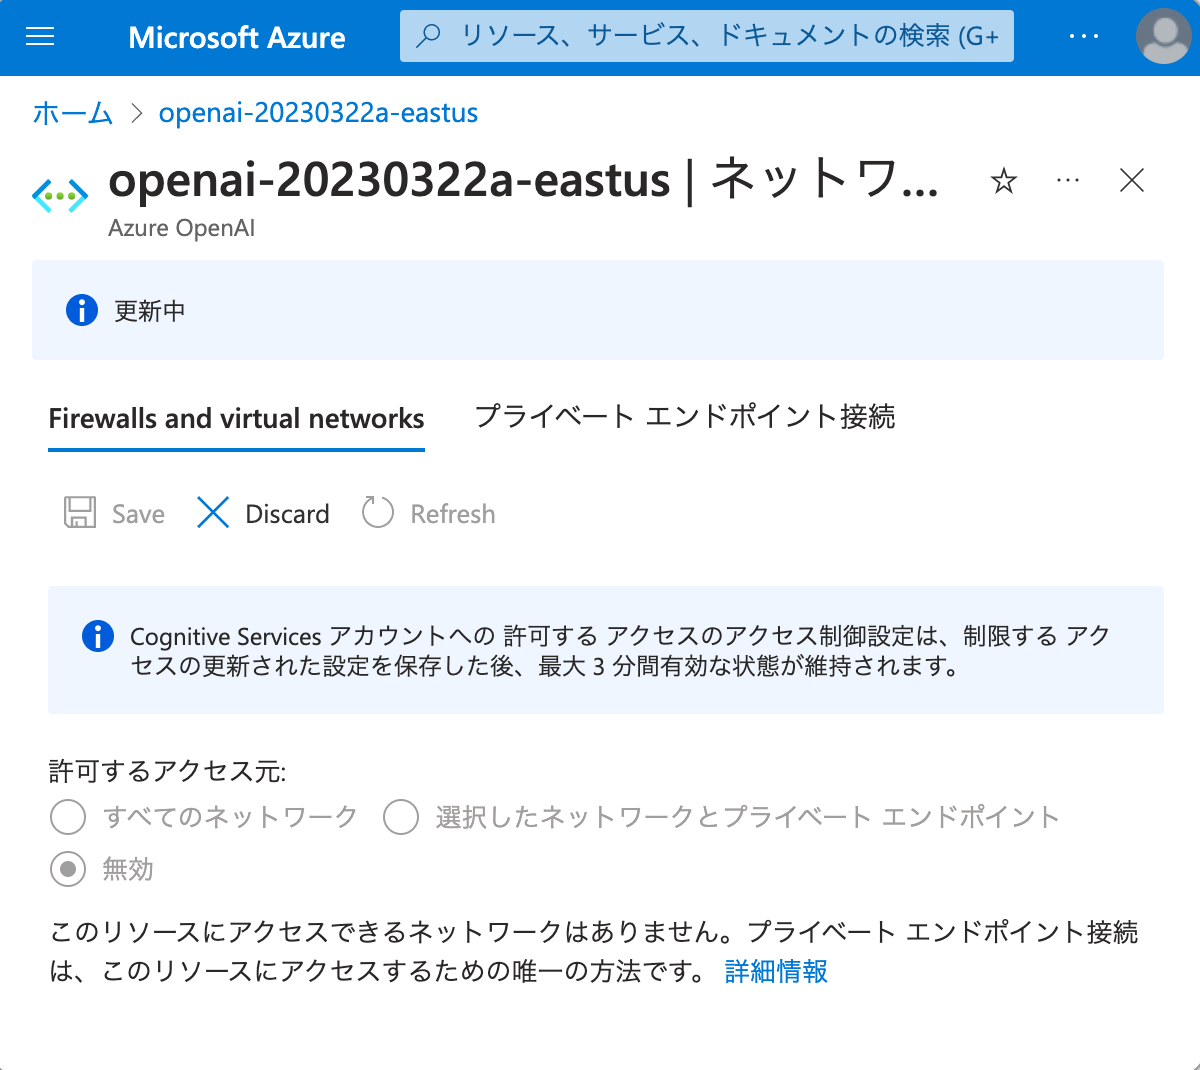Open your account avatar menu
The image size is (1200, 1070).
[1163, 36]
